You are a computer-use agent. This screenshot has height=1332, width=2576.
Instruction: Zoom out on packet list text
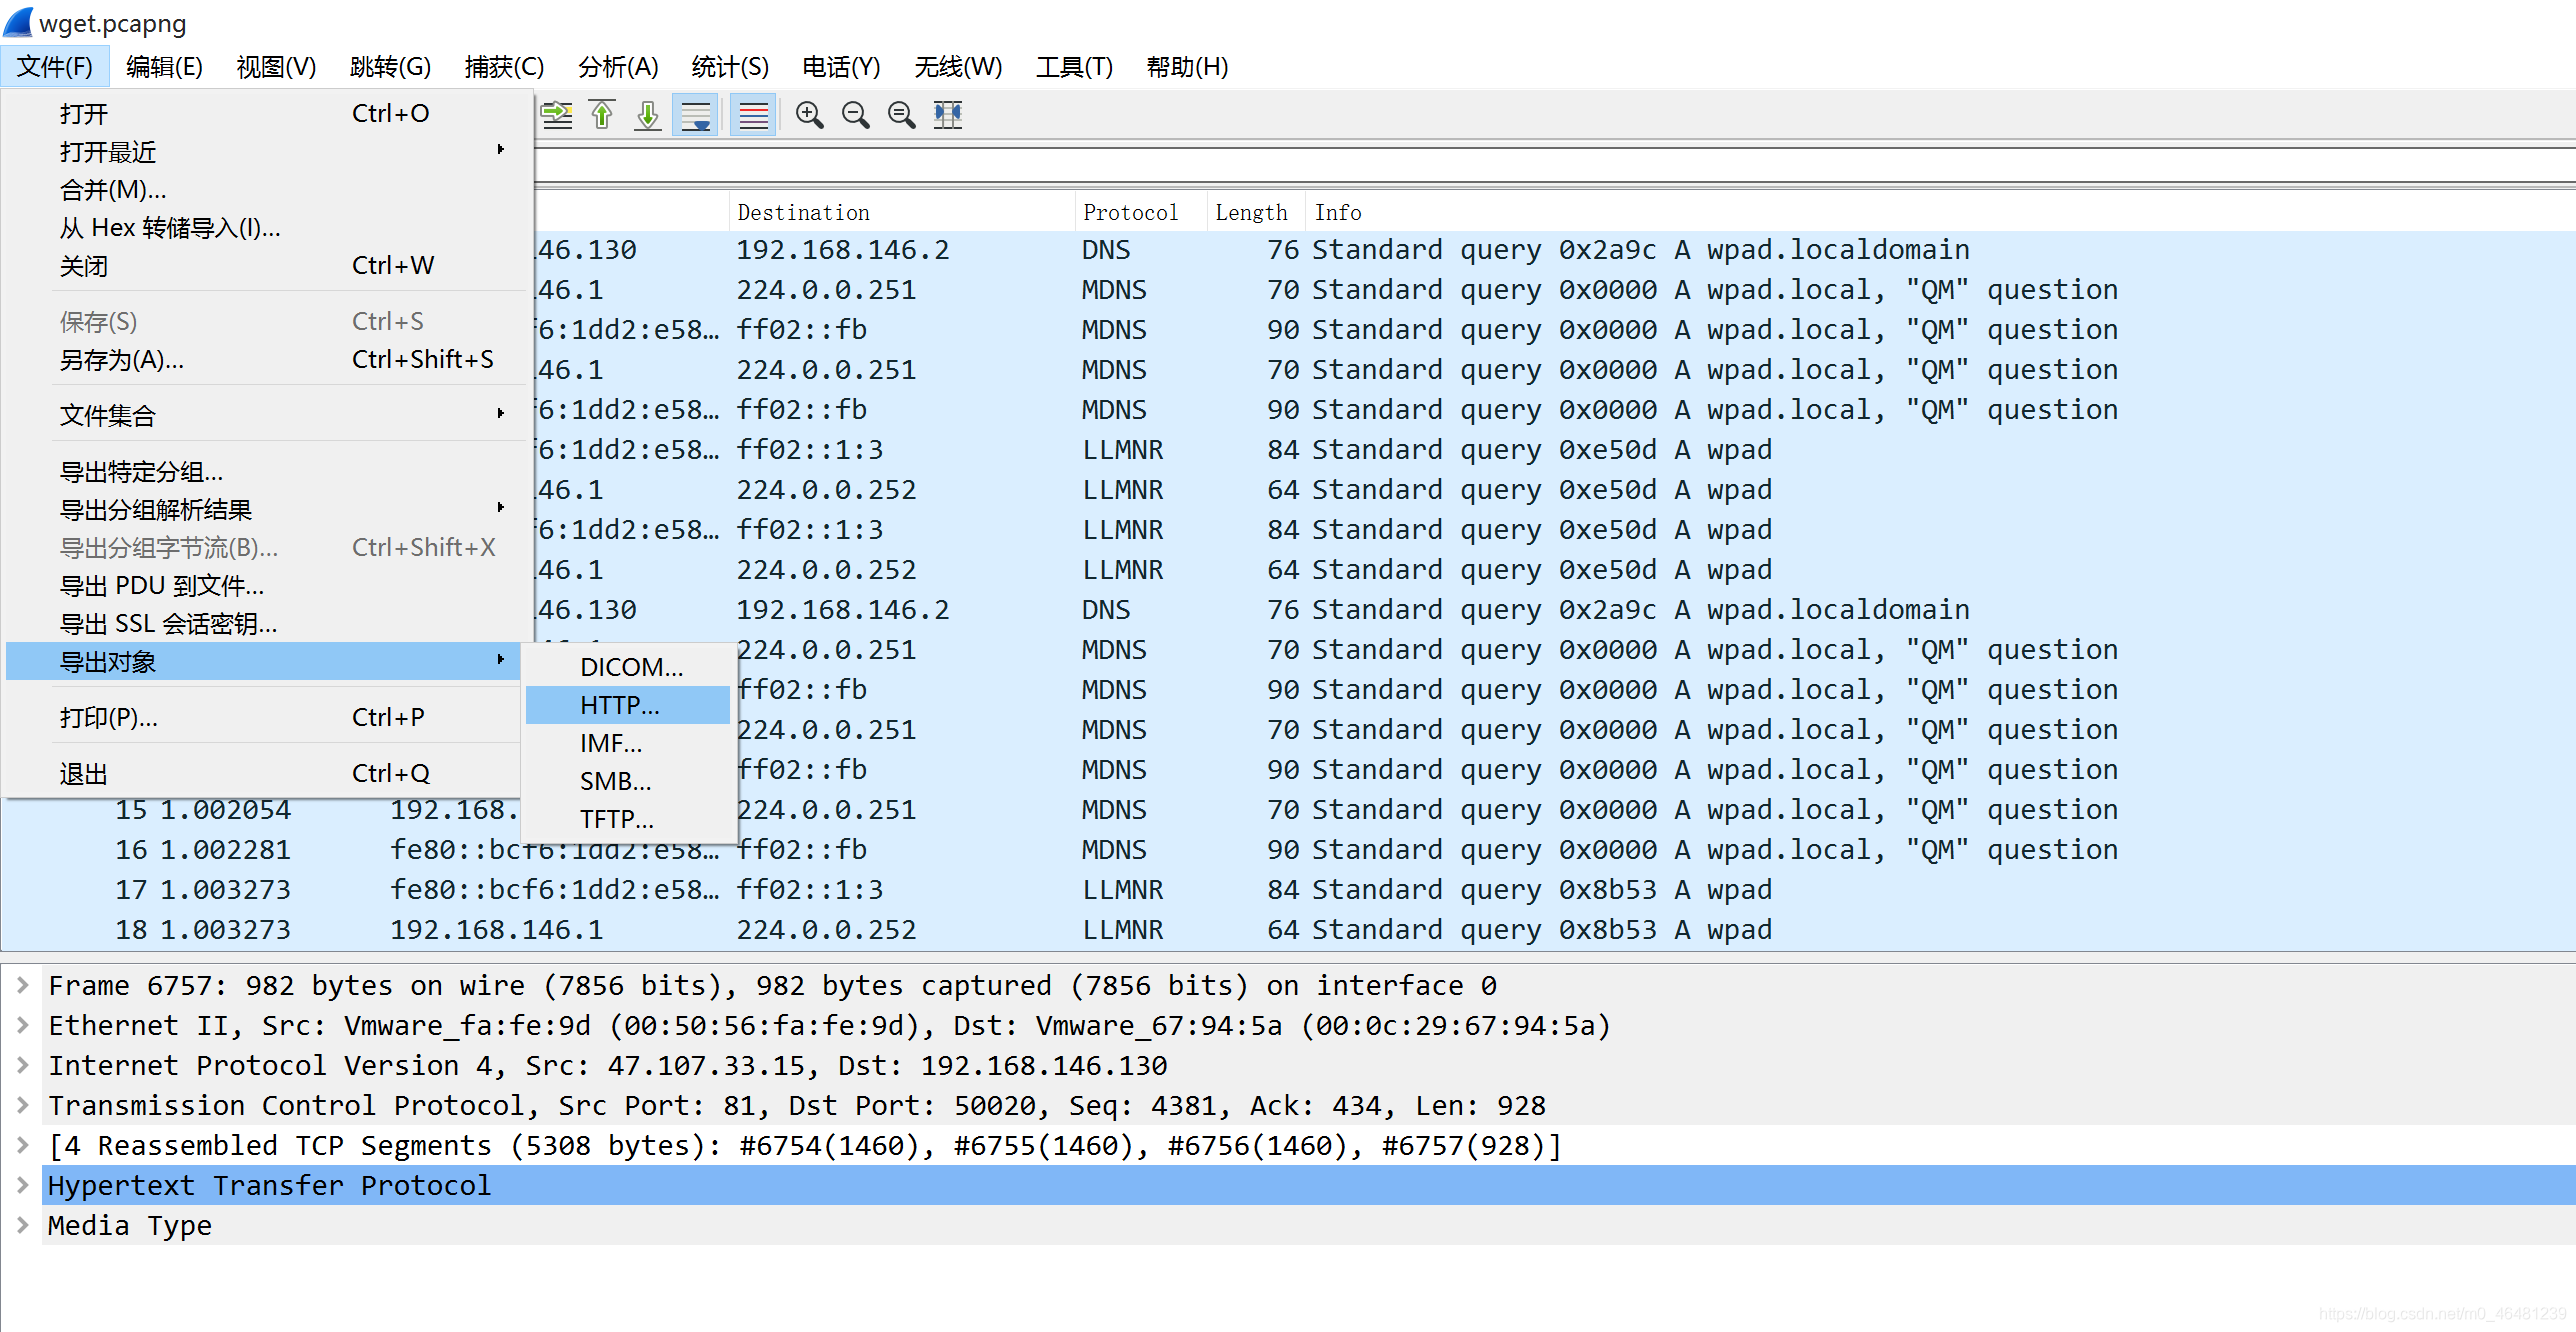[x=855, y=115]
